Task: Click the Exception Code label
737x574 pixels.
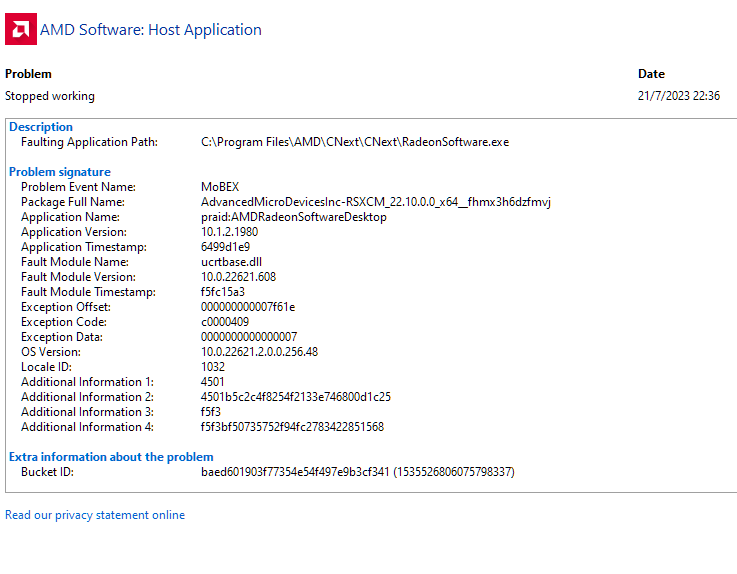Action: pyautogui.click(x=63, y=322)
